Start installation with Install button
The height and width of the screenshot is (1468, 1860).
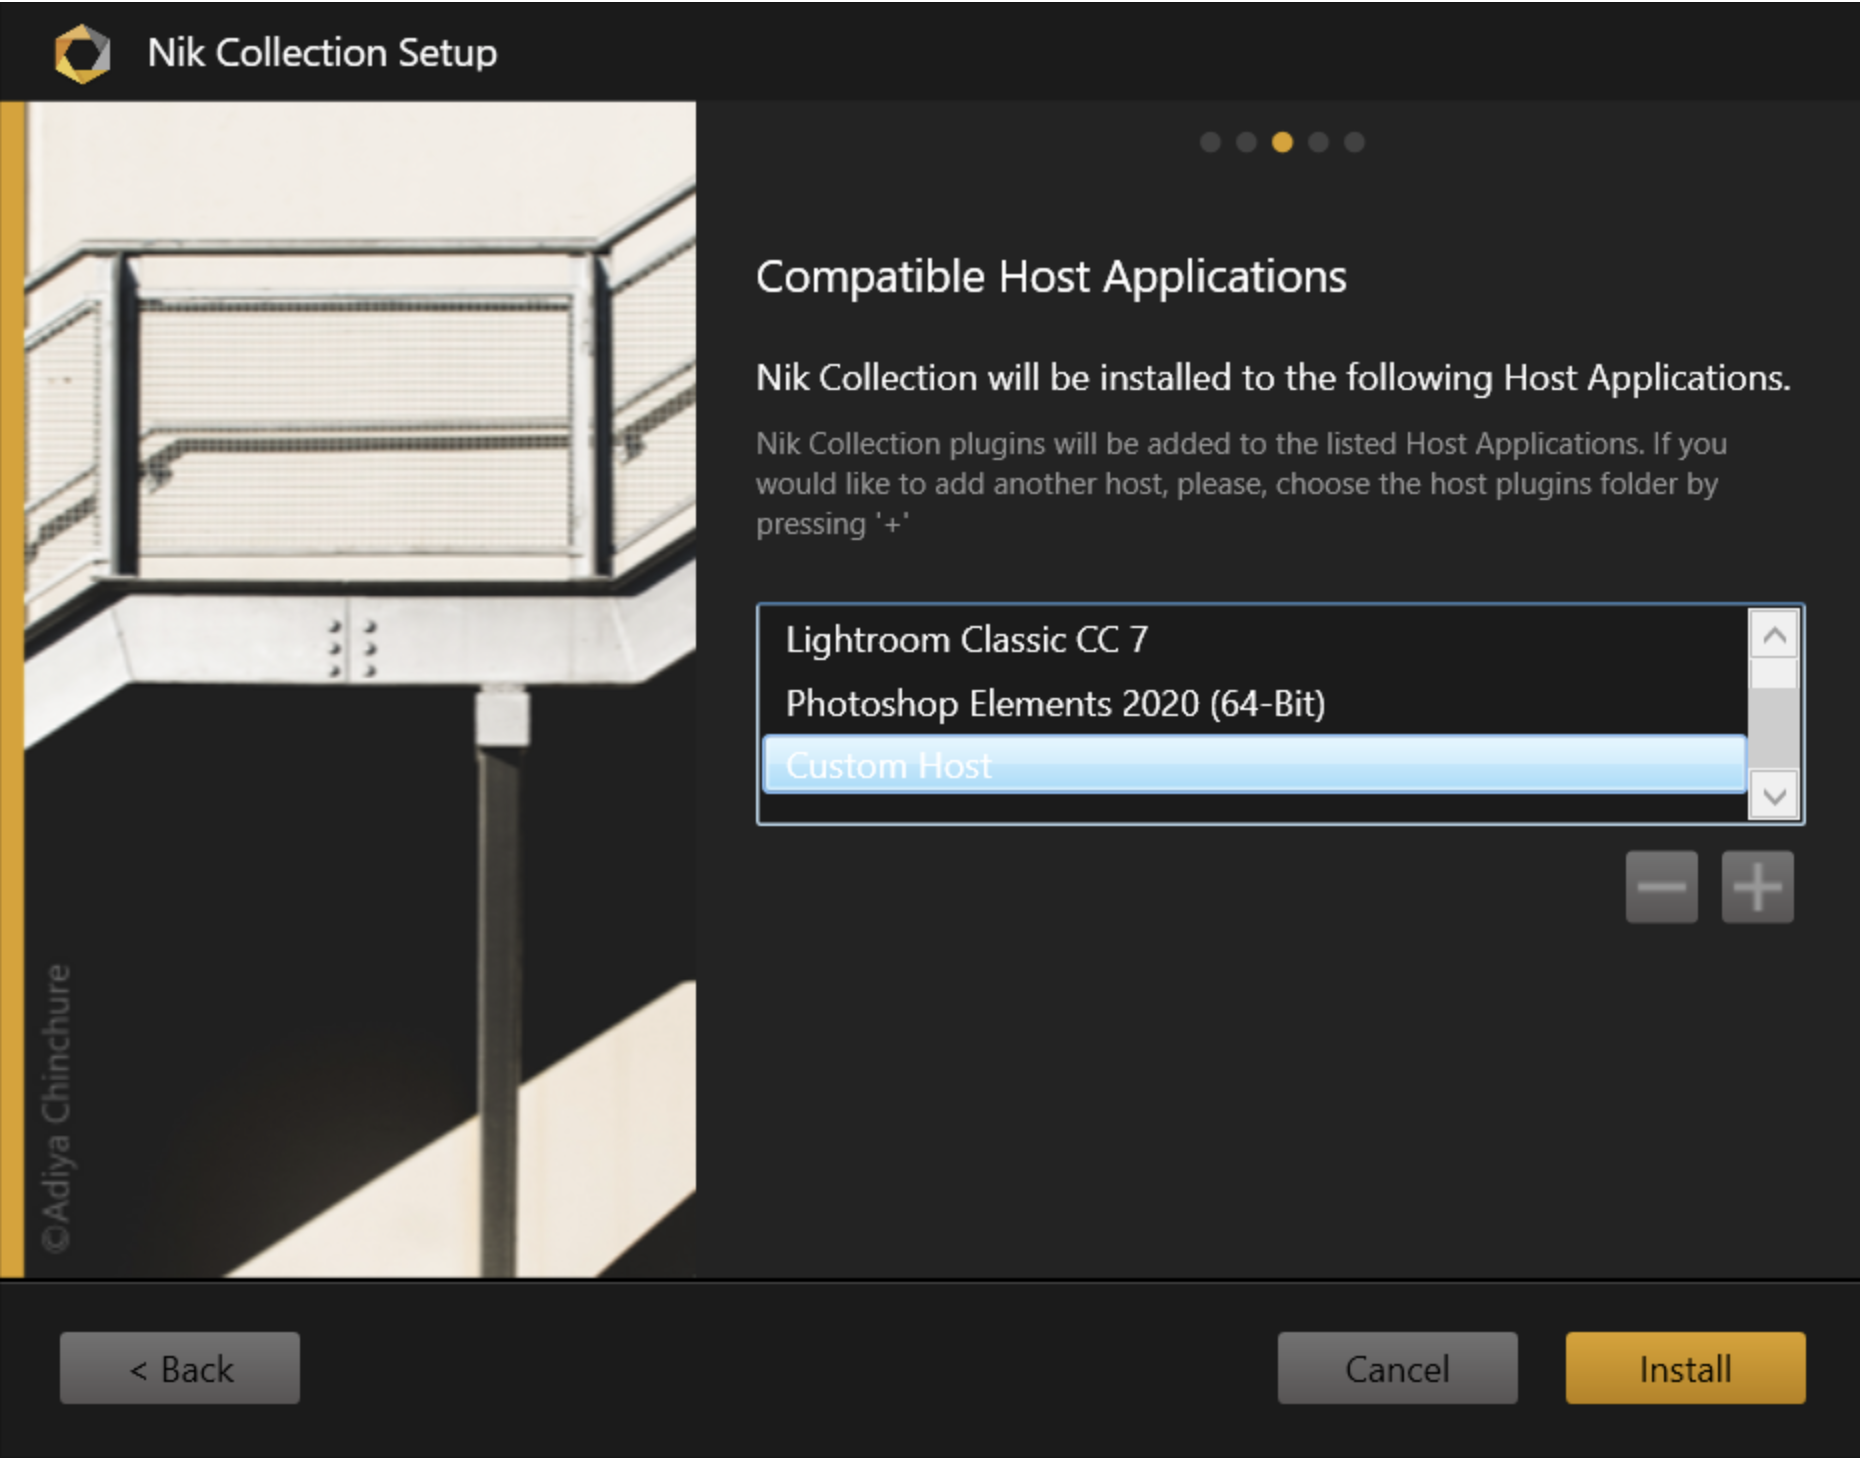(x=1685, y=1368)
